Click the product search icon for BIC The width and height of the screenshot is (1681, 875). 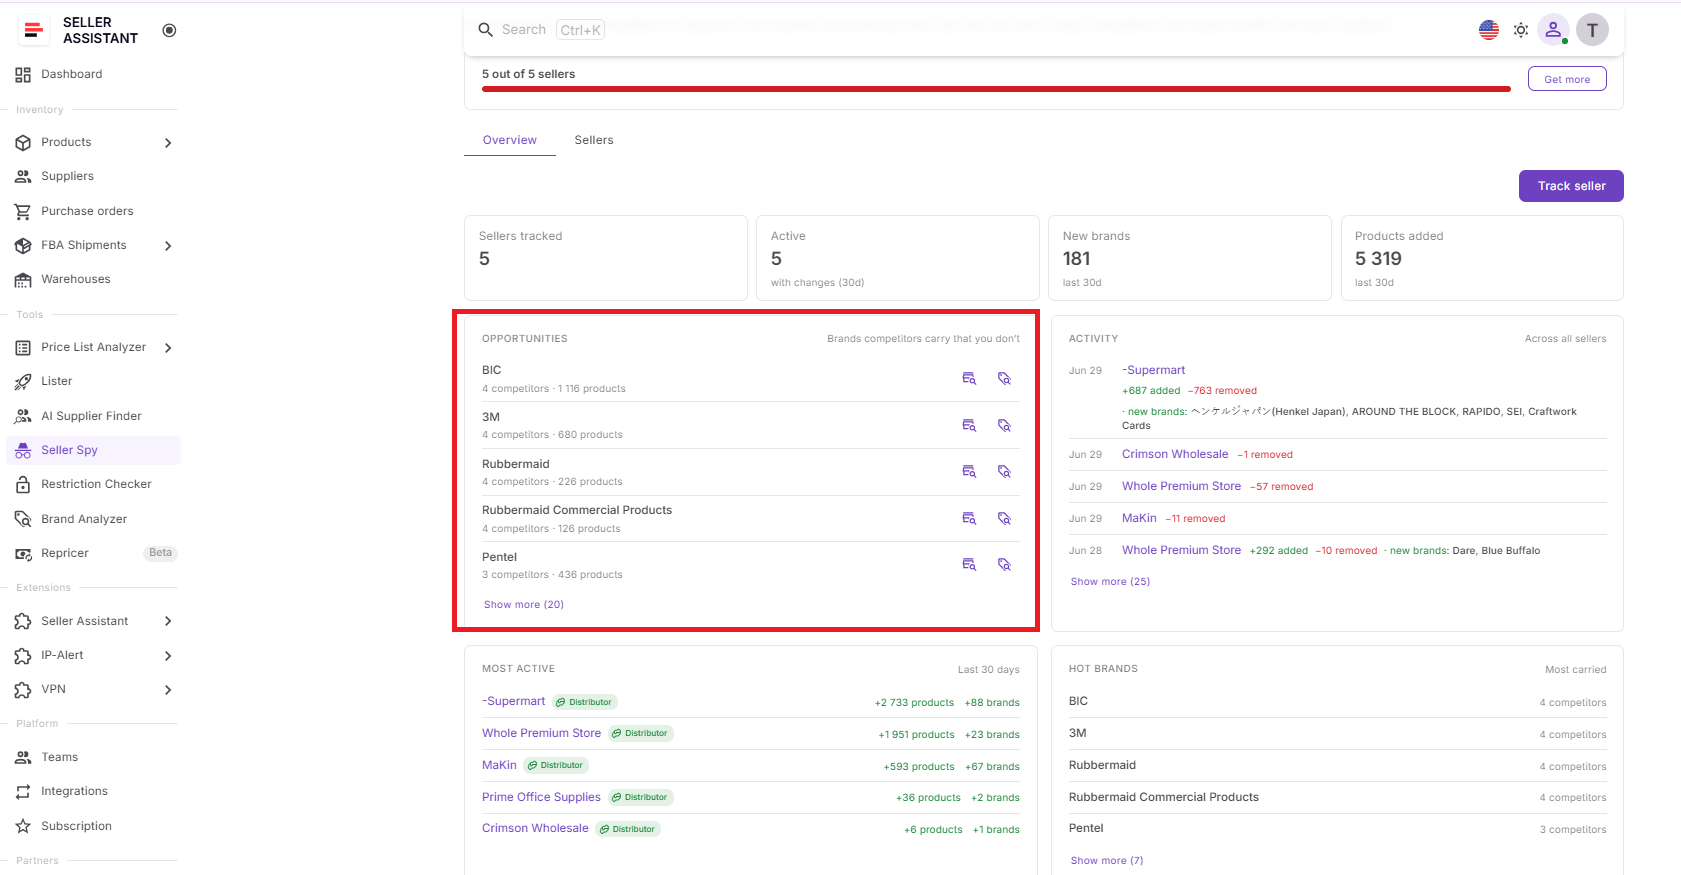(969, 379)
